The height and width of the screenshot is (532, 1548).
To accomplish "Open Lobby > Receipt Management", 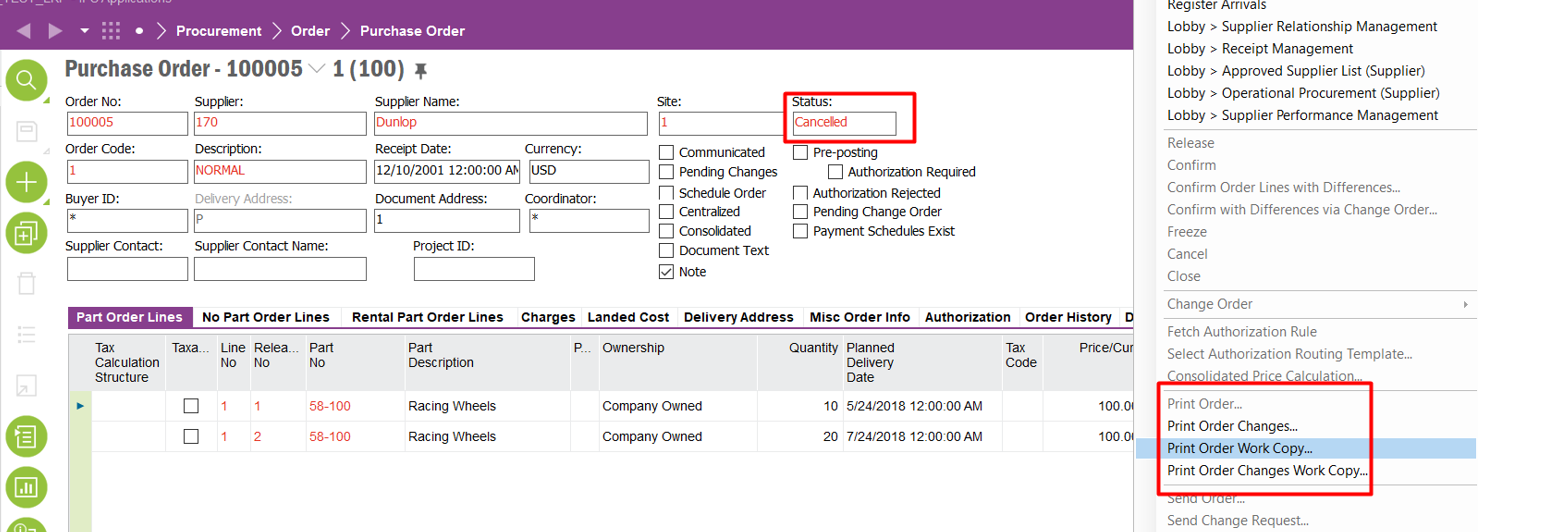I will point(1260,48).
